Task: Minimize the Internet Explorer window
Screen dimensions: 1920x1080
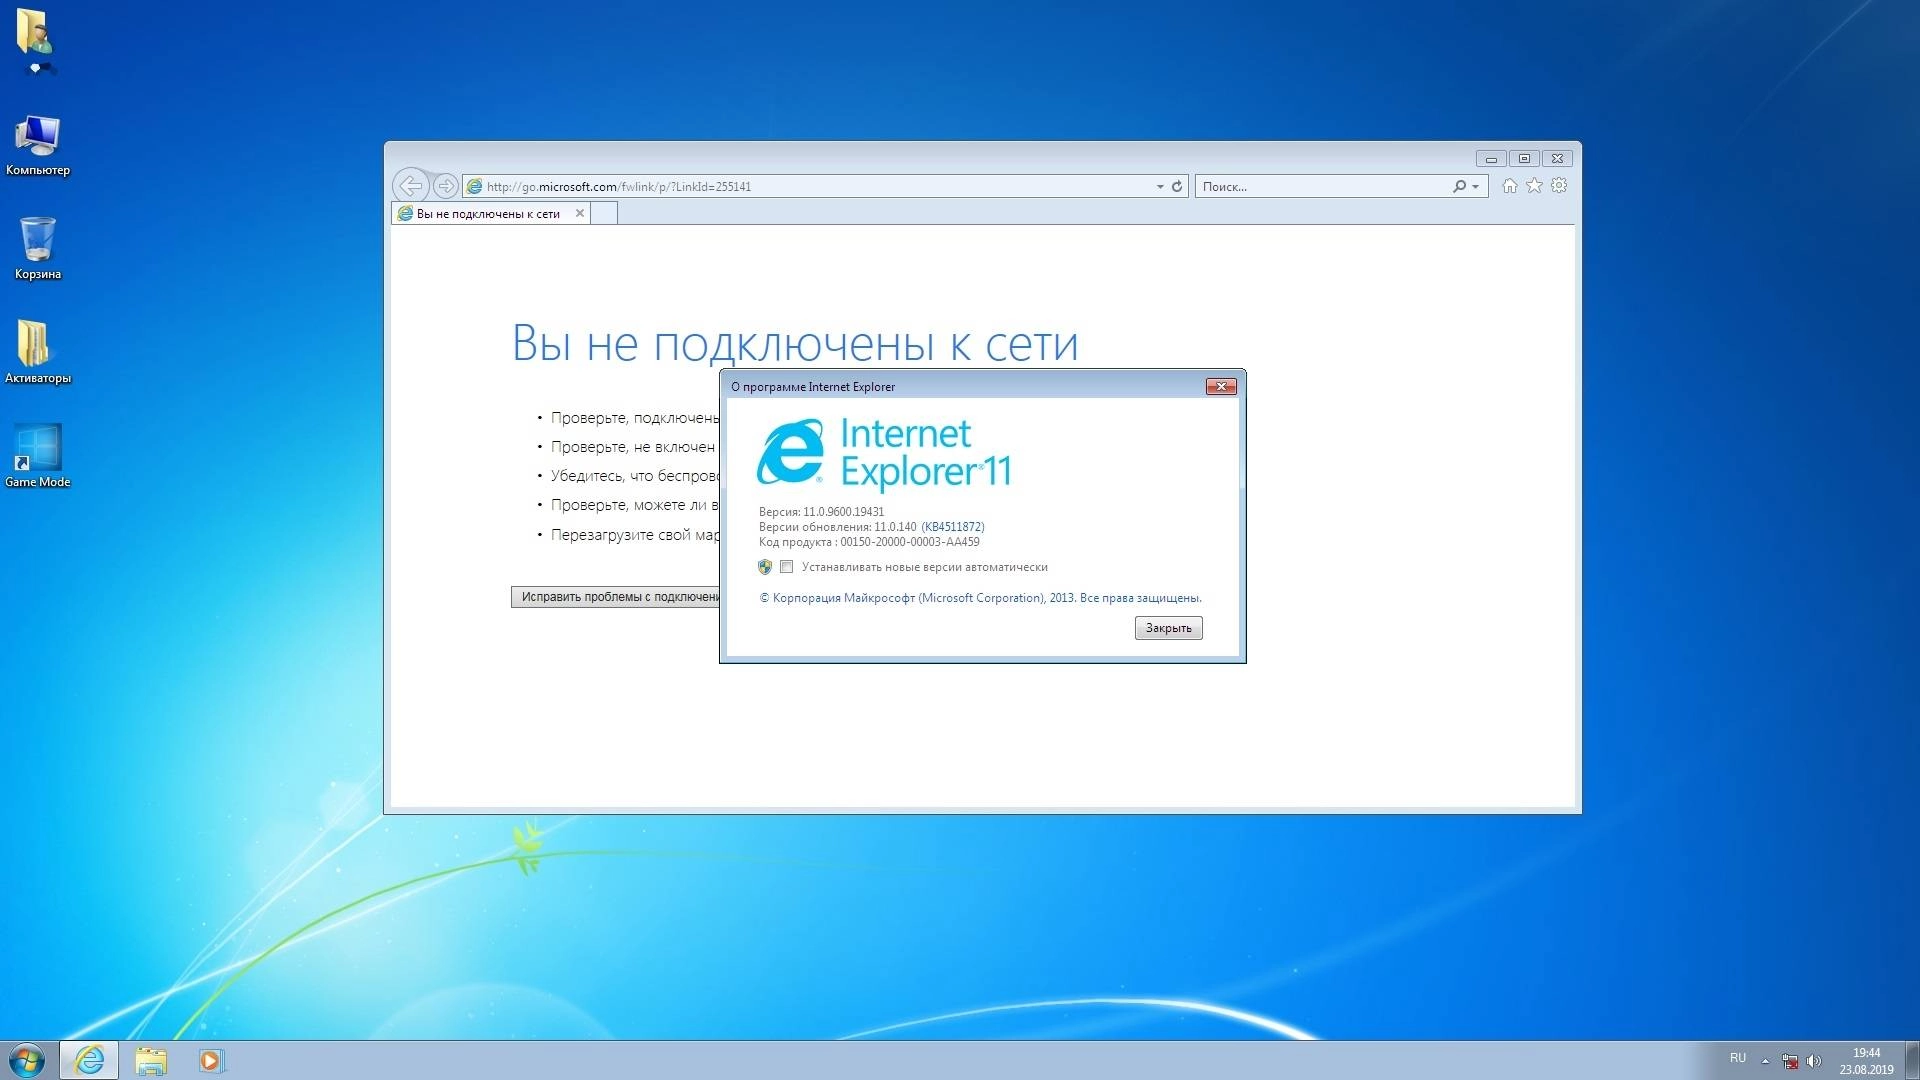Action: [x=1491, y=159]
